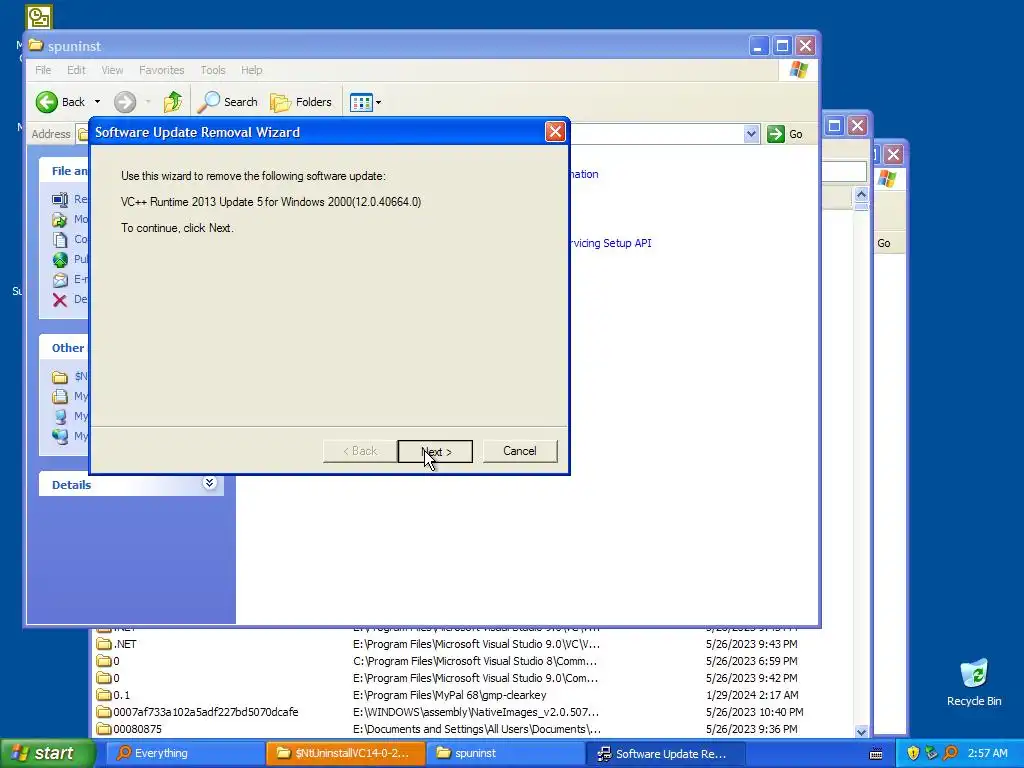Open the Edit menu
This screenshot has width=1024, height=768.
(76, 70)
